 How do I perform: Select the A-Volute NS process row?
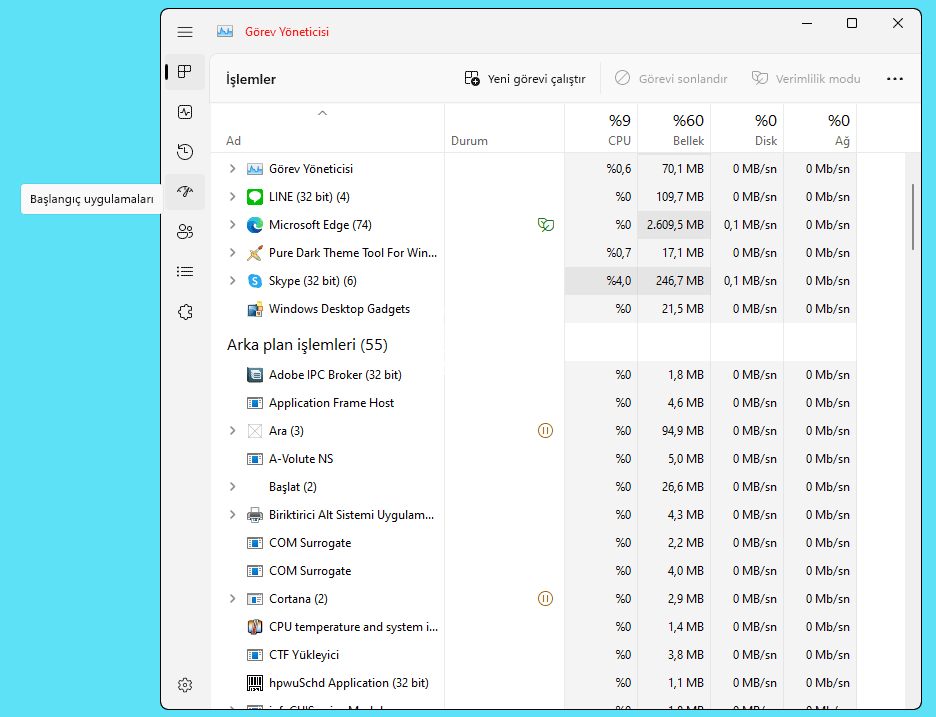click(534, 459)
